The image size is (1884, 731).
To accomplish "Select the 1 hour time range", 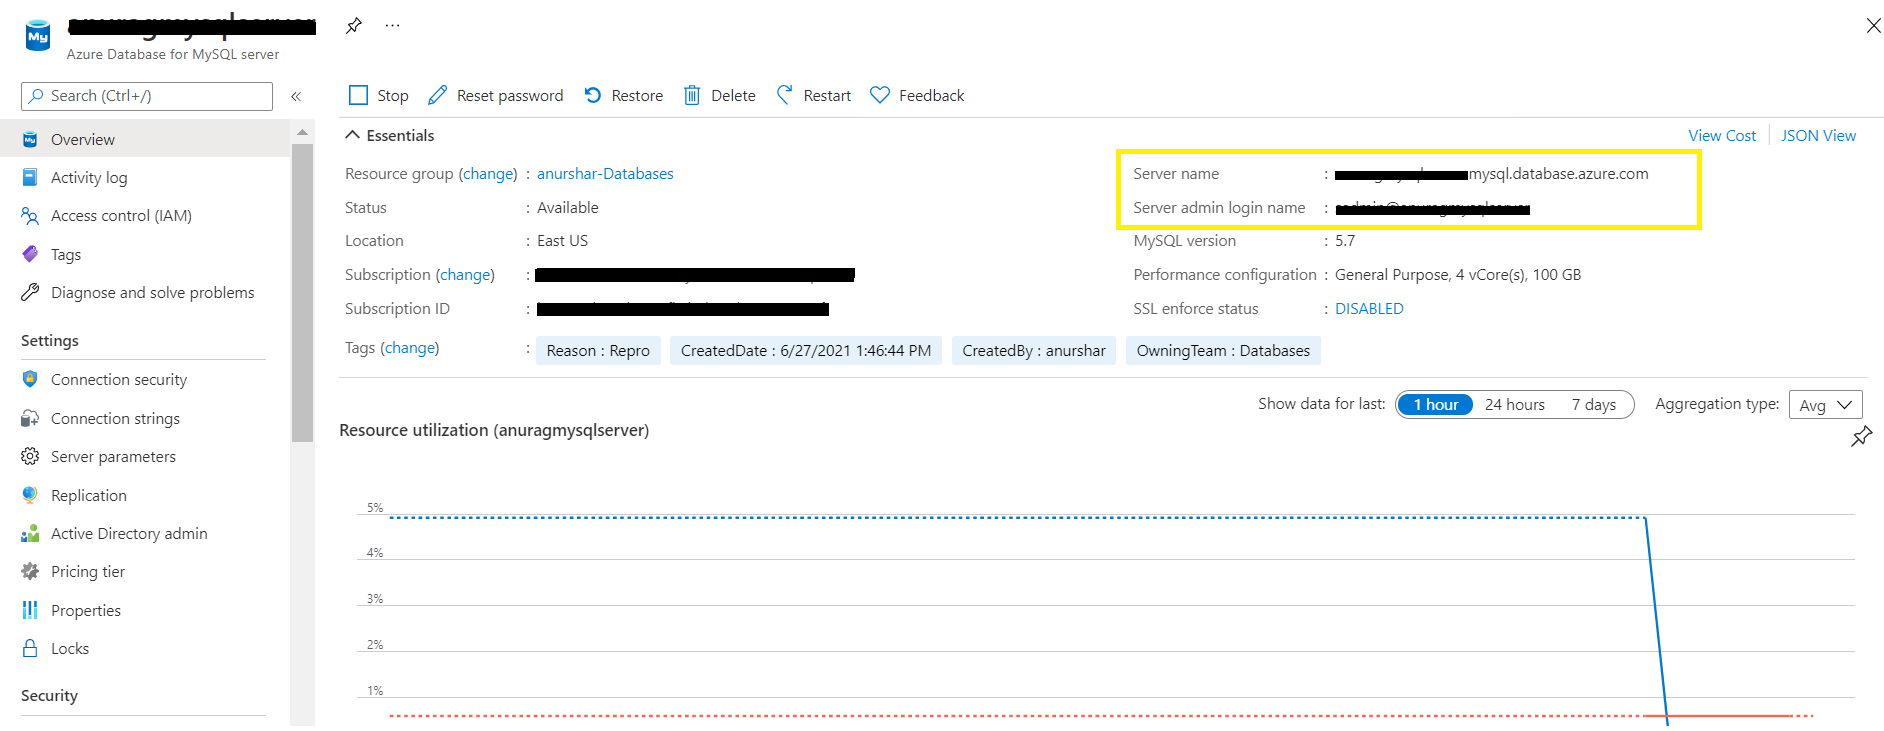I will (1435, 404).
